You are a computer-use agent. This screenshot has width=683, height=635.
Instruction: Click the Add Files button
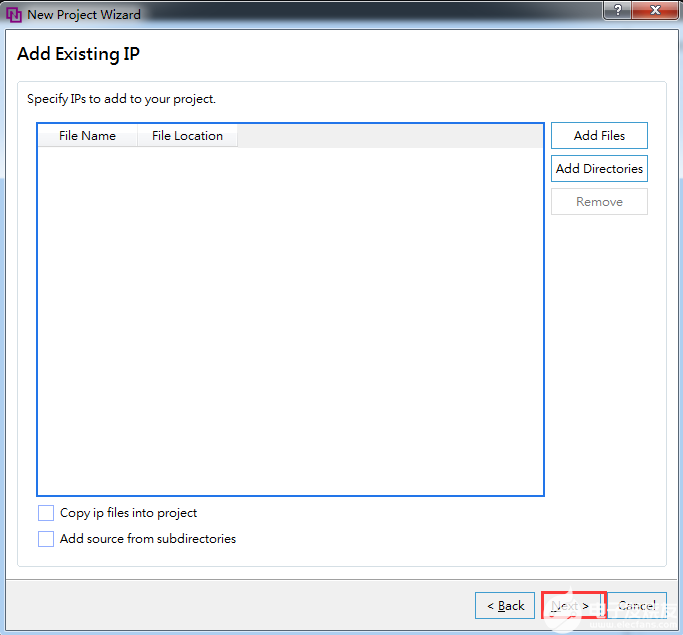(x=599, y=135)
